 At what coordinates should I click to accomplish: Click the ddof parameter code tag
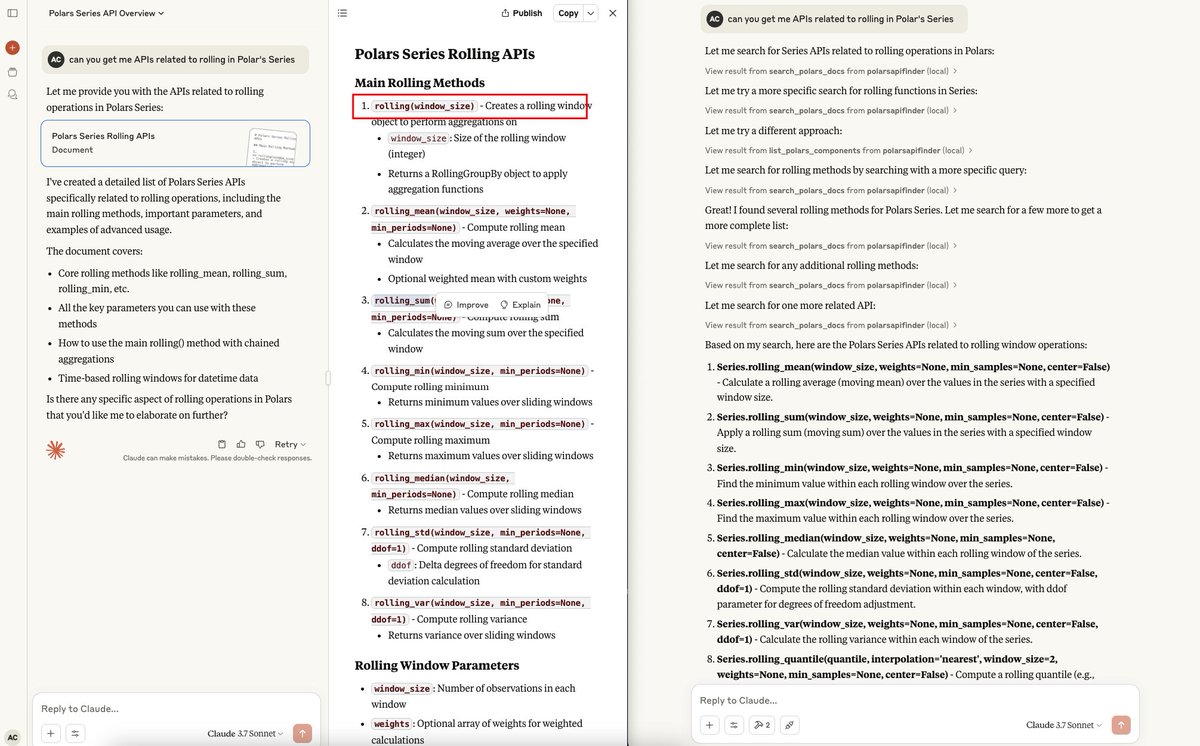[400, 565]
